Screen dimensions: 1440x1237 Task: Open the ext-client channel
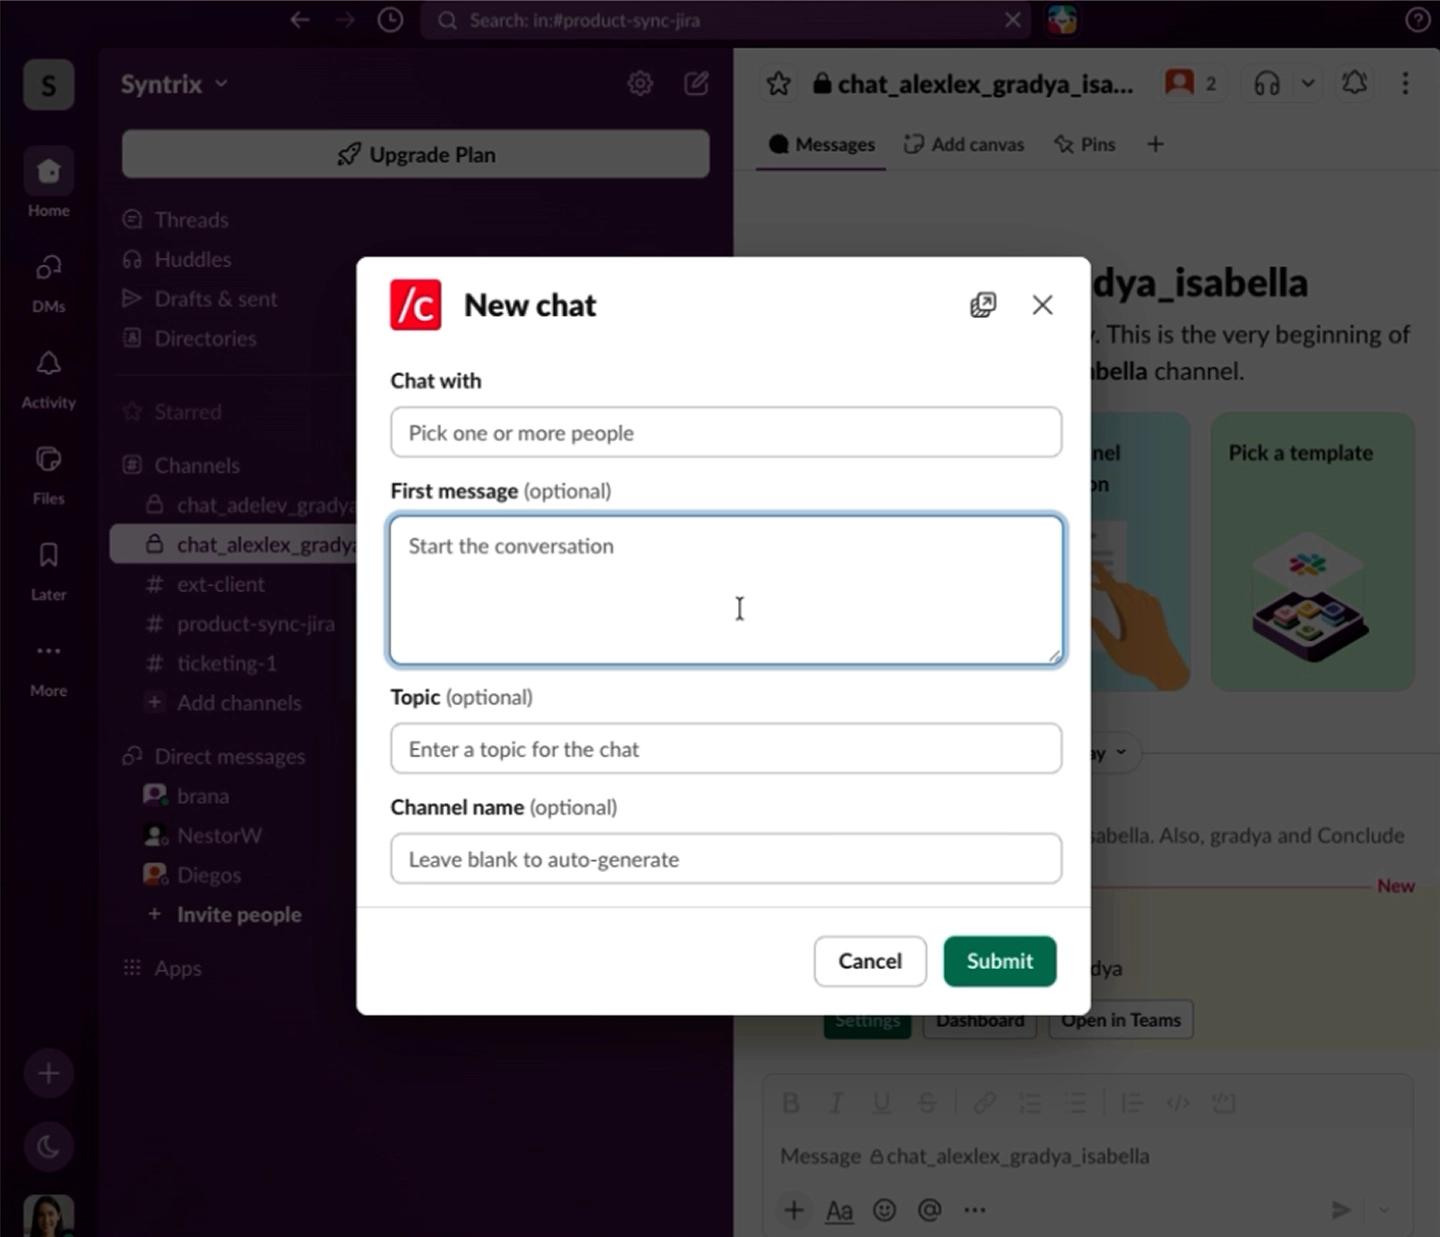pos(220,584)
